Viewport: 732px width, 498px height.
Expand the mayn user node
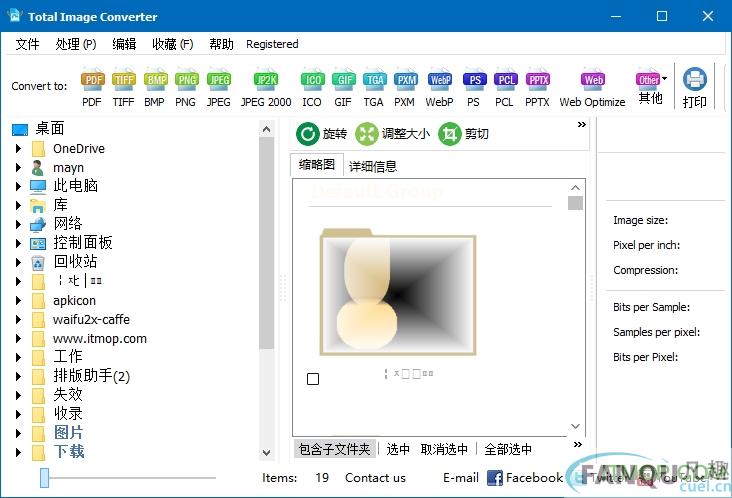[x=18, y=168]
